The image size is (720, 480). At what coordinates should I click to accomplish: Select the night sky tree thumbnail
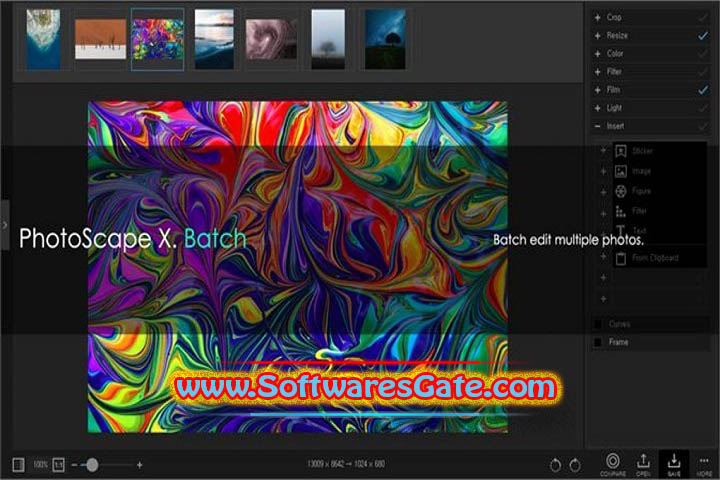pos(385,40)
